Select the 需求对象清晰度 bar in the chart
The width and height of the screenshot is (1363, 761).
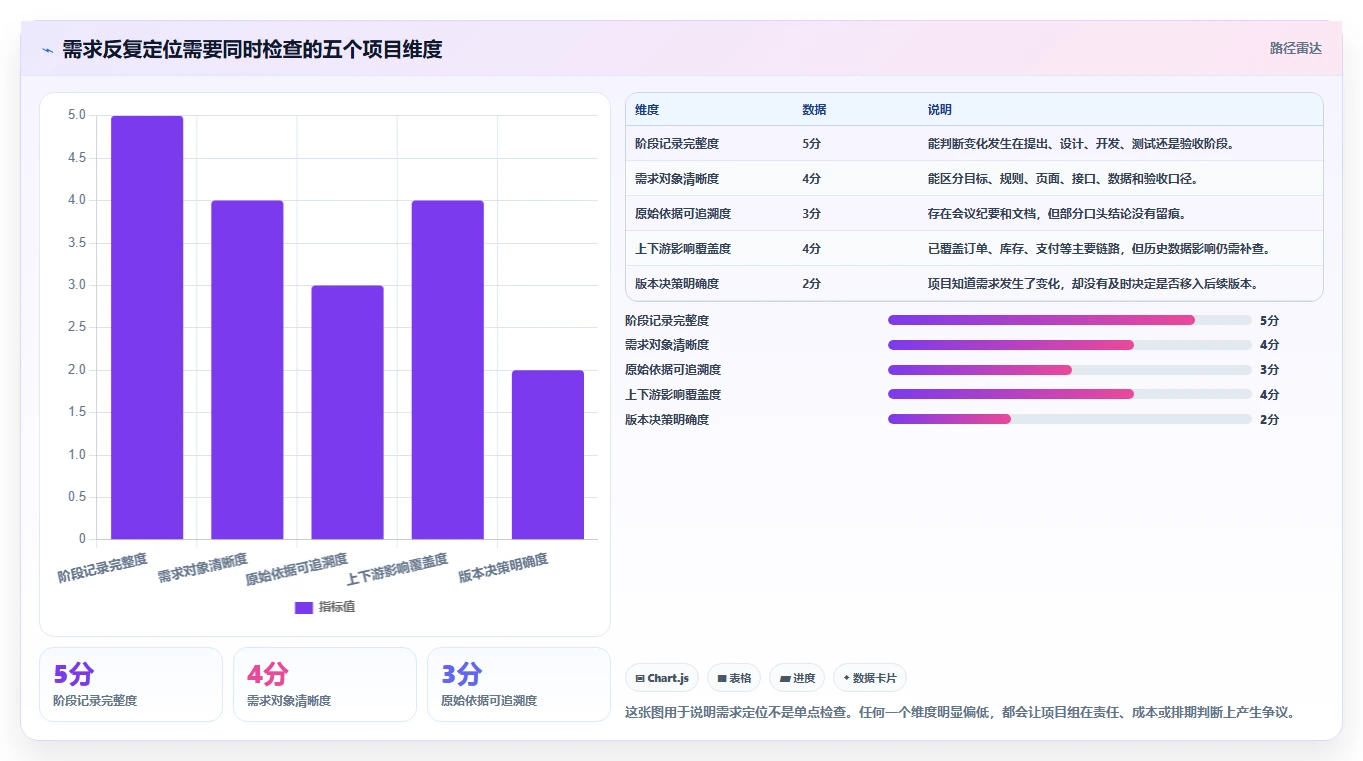[247, 370]
